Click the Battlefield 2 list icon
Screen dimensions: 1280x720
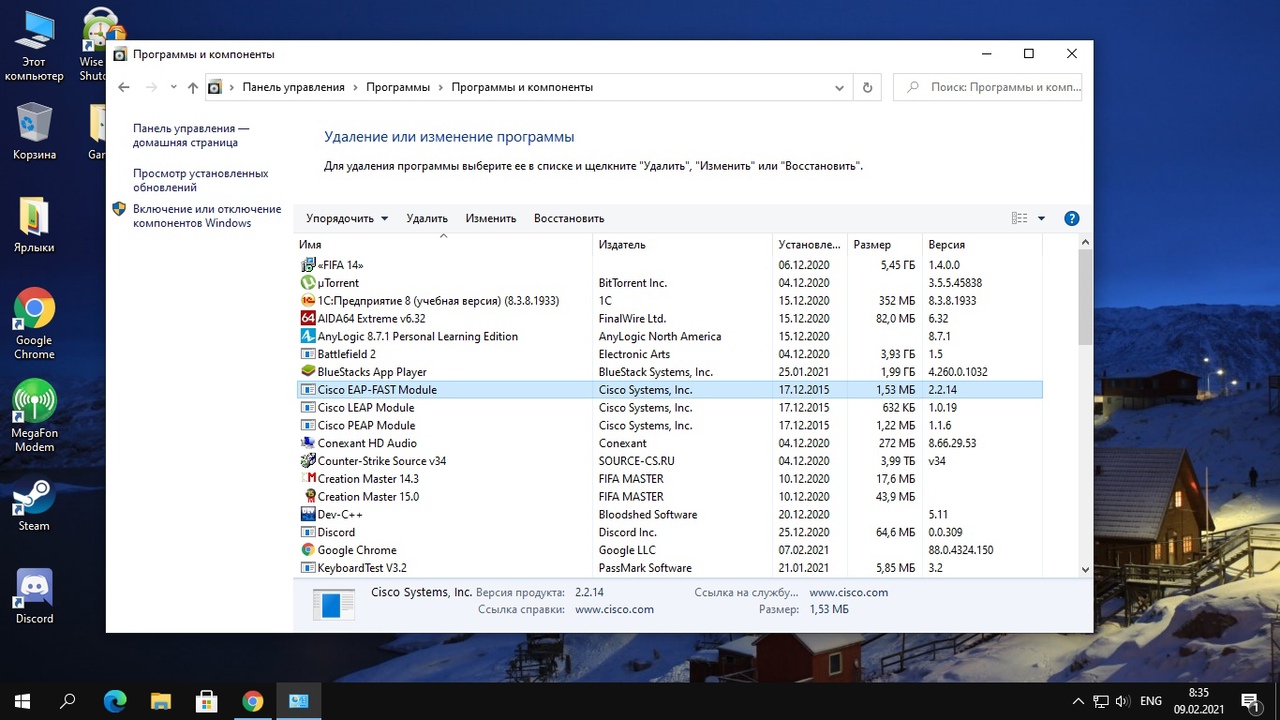click(x=308, y=354)
